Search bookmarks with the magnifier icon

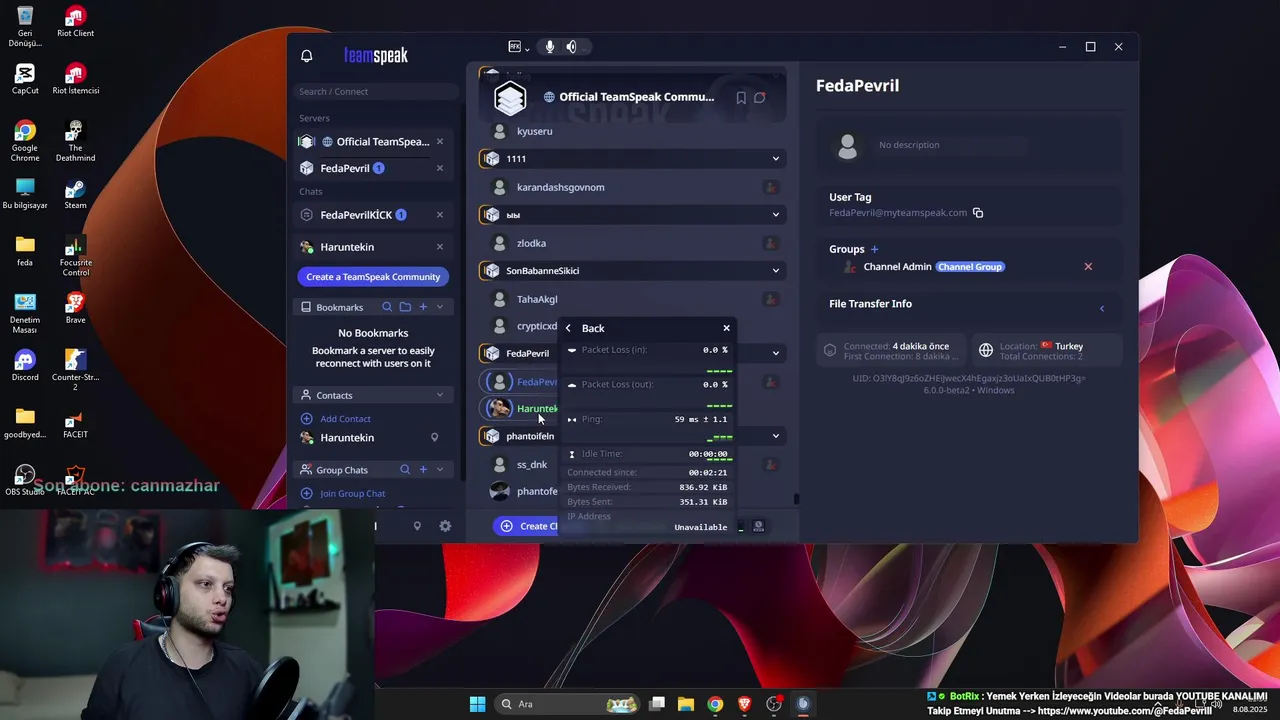pyautogui.click(x=387, y=307)
